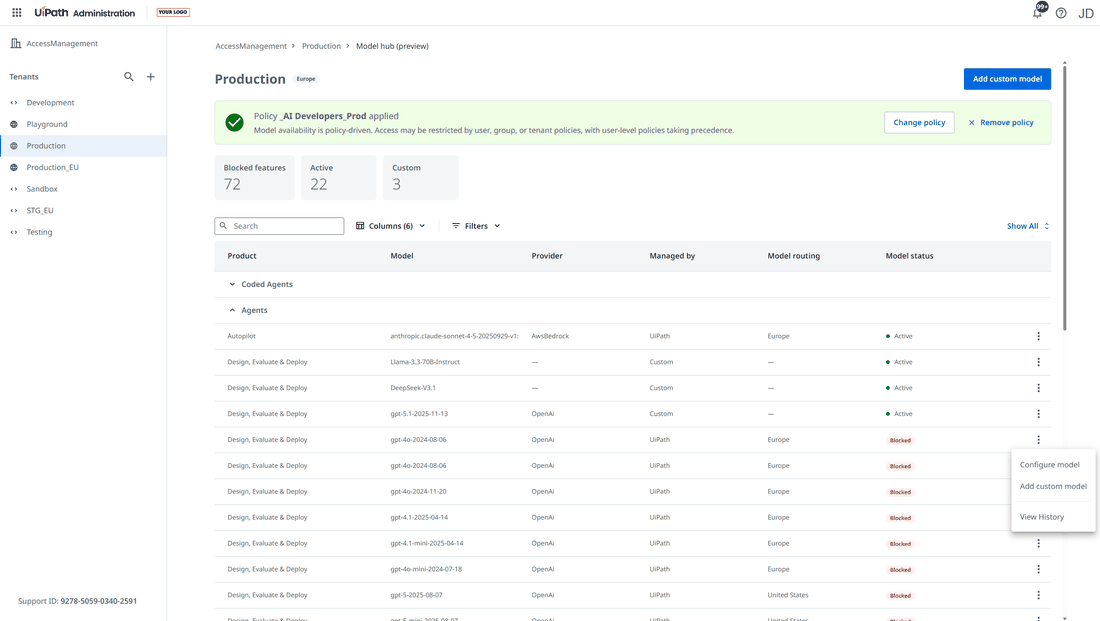The width and height of the screenshot is (1100, 621).
Task: Open the Filters dropdown
Action: [x=476, y=226]
